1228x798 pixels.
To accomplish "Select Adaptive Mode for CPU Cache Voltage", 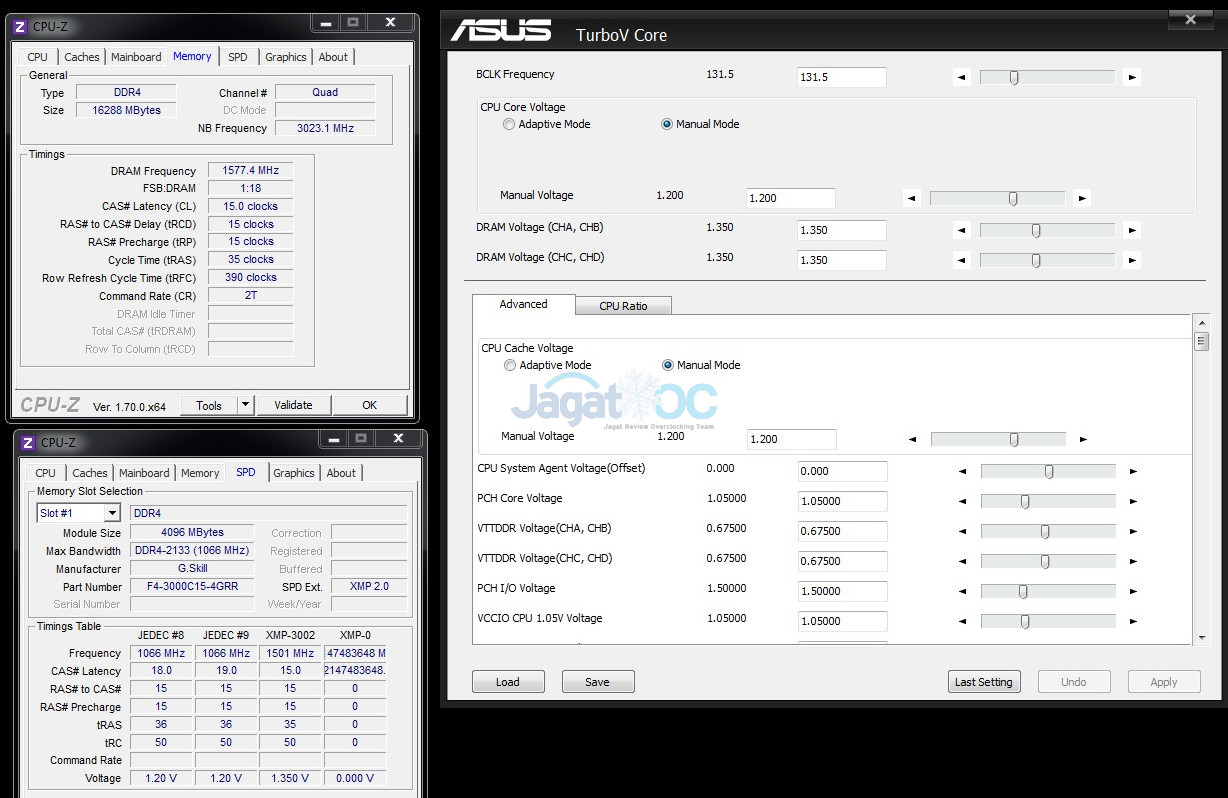I will pyautogui.click(x=510, y=366).
